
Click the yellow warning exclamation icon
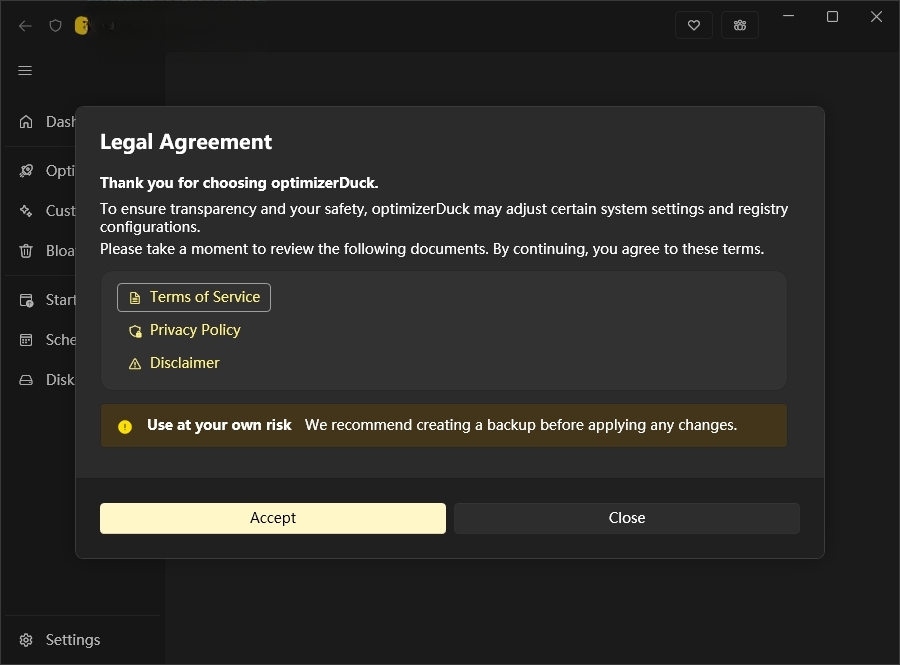tap(125, 426)
